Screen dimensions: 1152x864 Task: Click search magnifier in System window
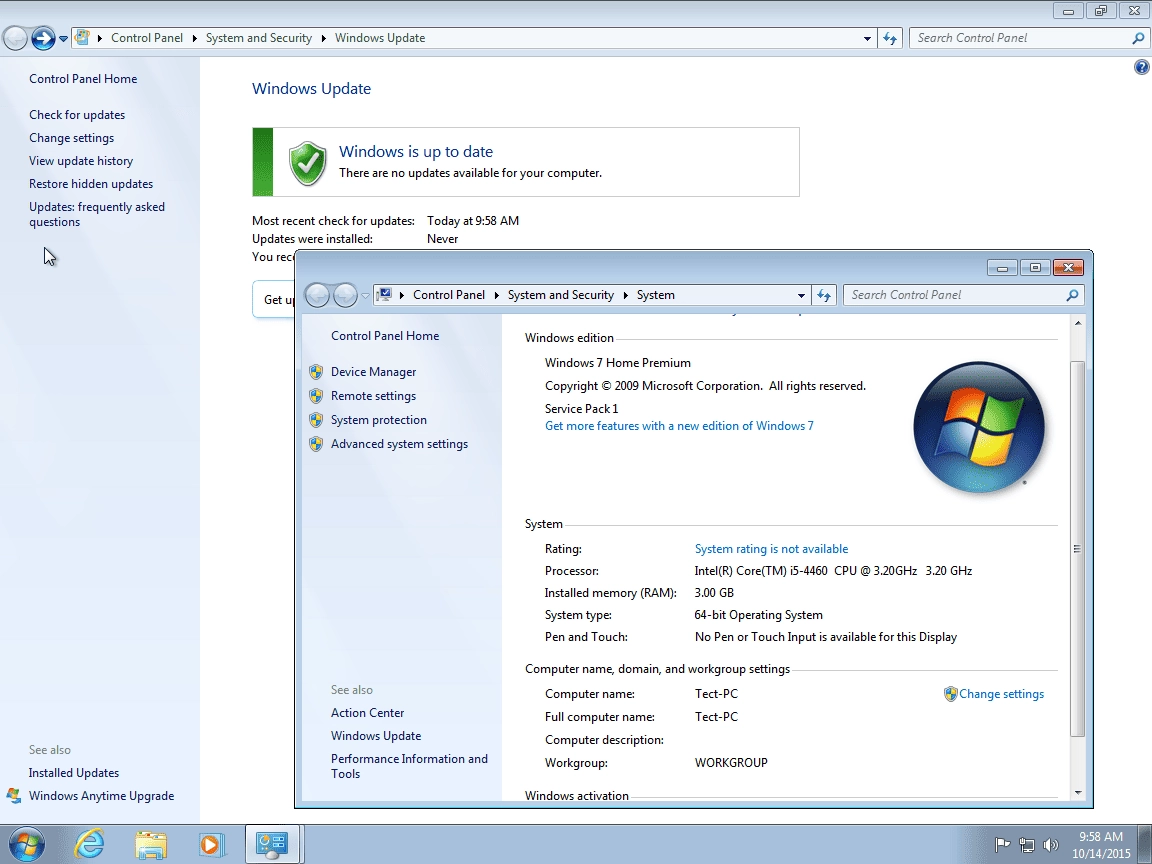pyautogui.click(x=1072, y=295)
